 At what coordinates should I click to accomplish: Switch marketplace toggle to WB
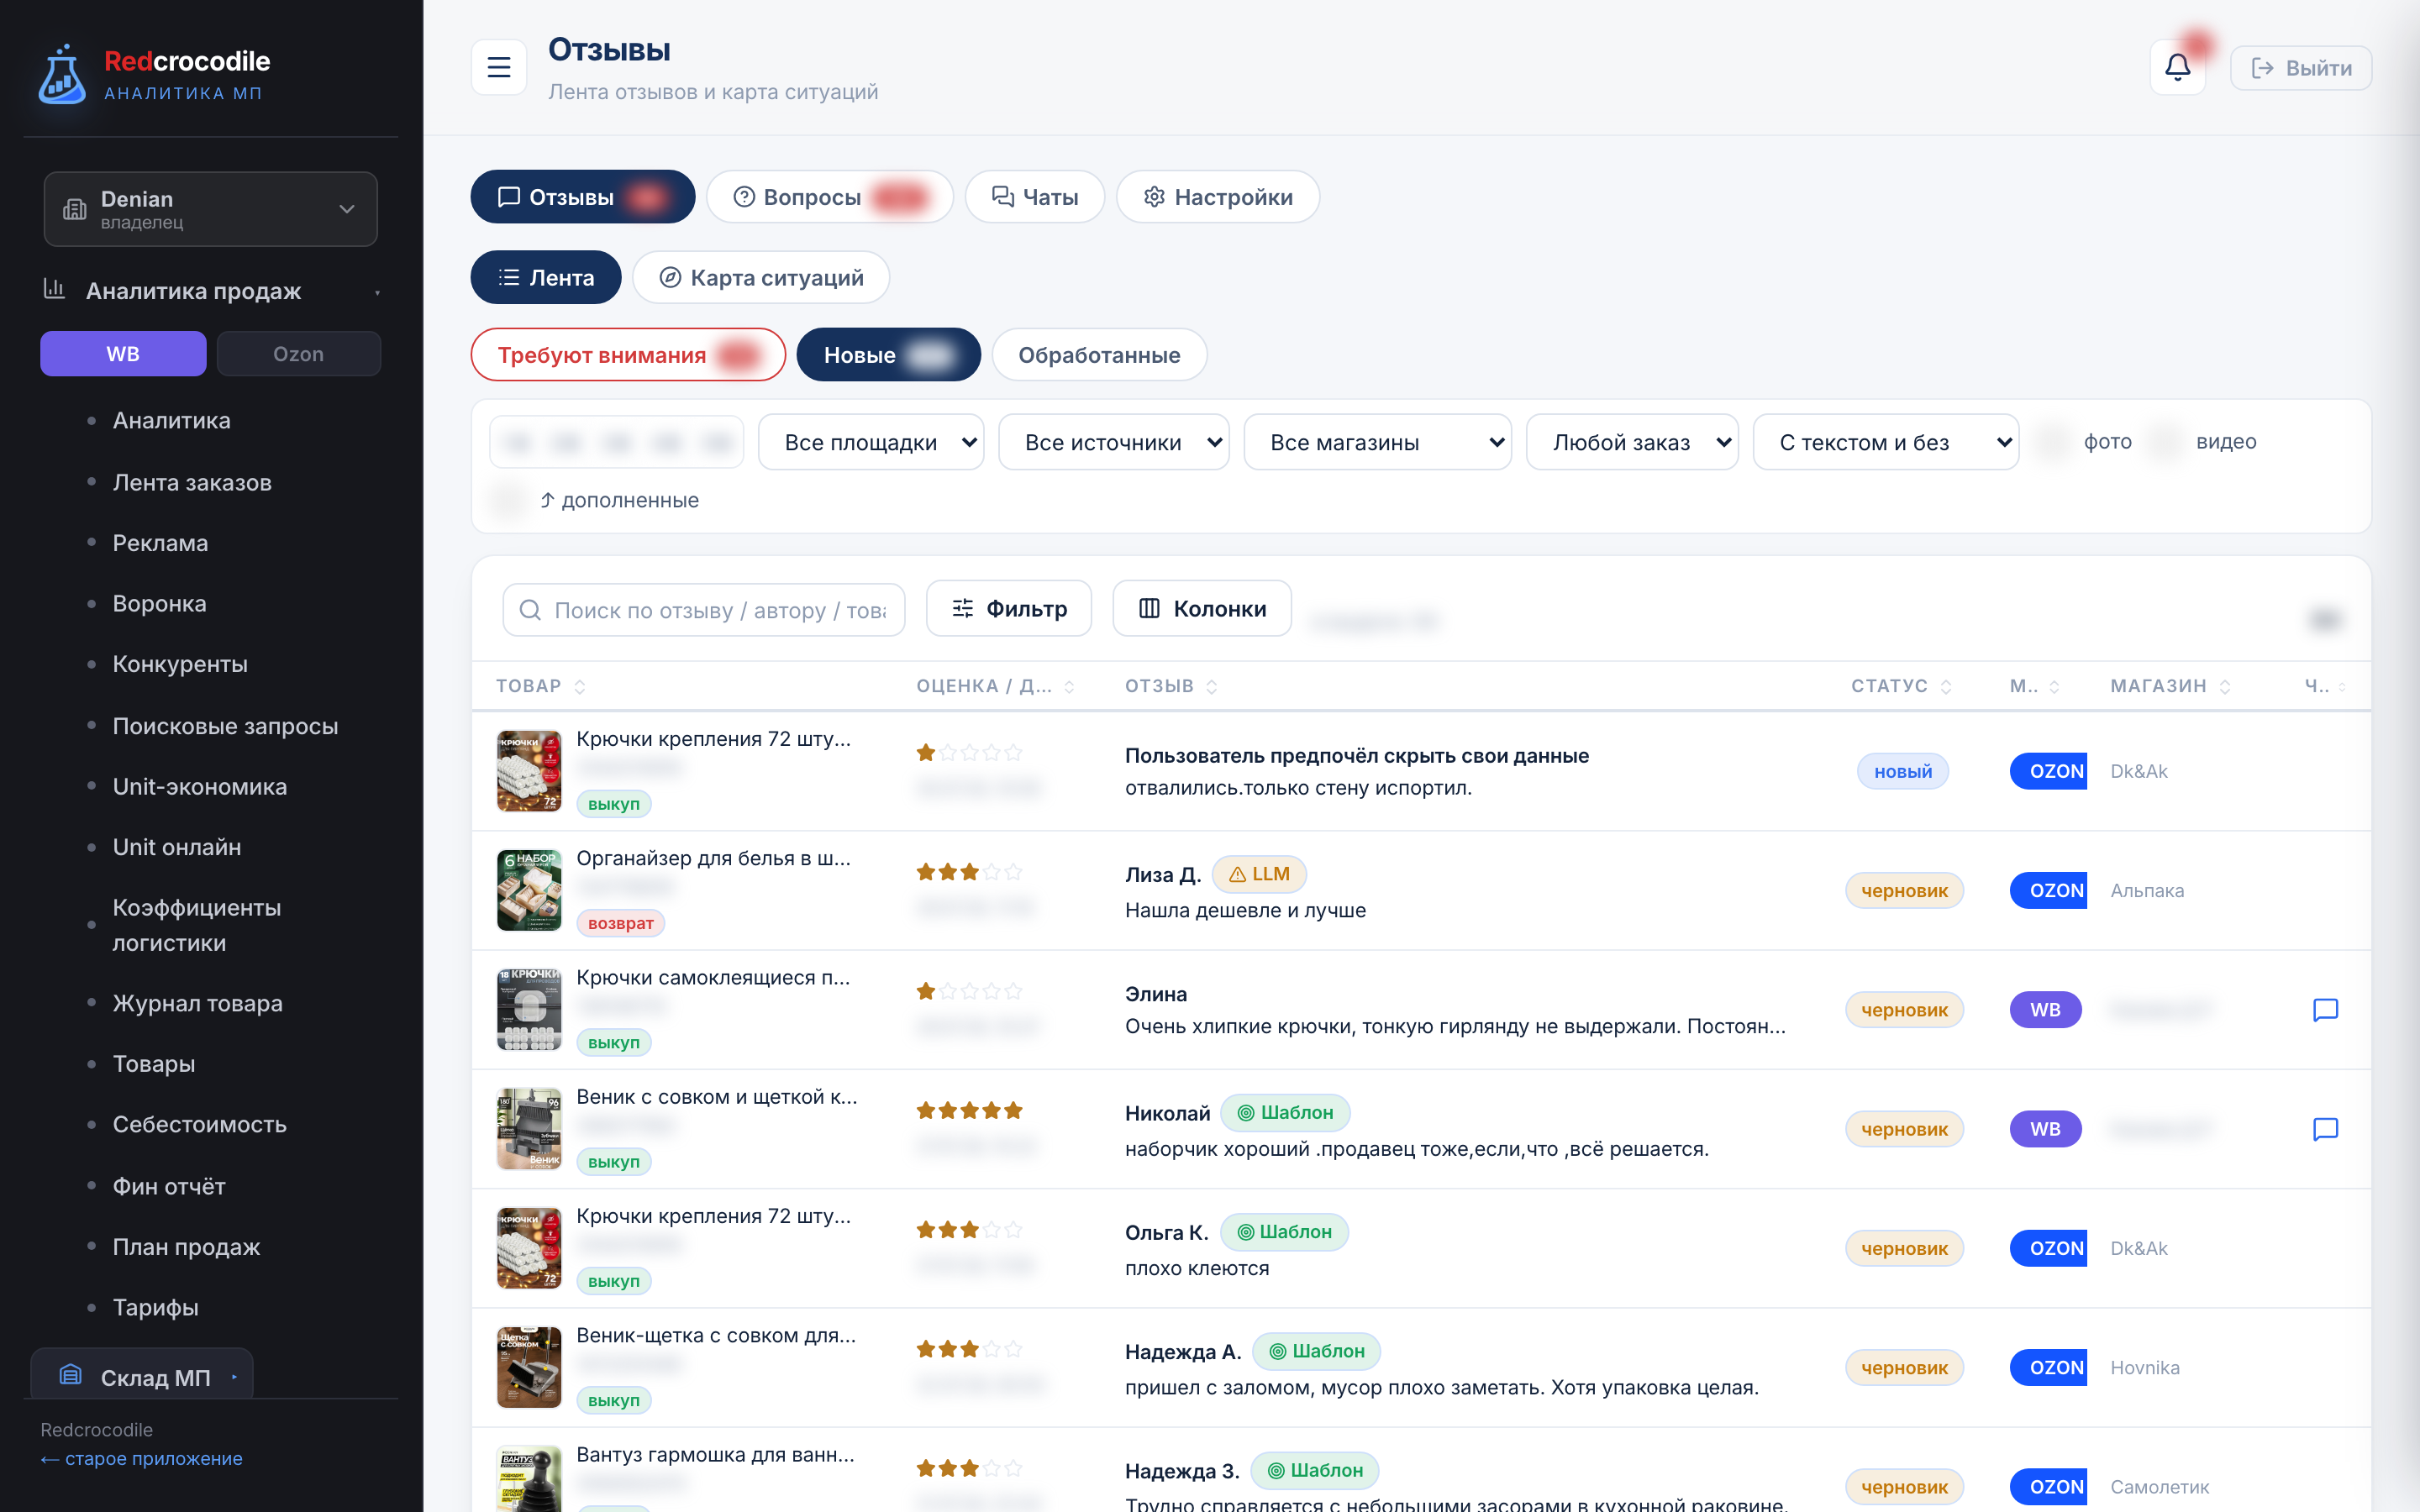click(x=123, y=354)
